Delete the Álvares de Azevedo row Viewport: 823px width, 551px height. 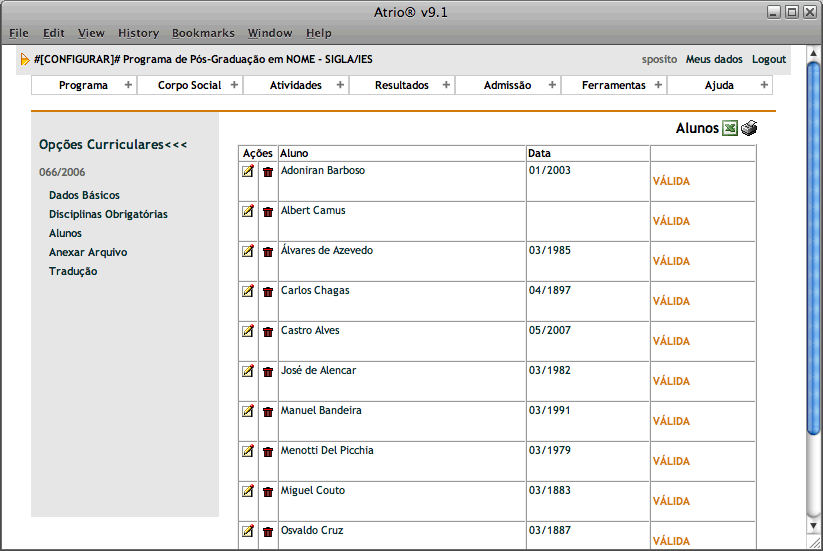click(x=268, y=252)
